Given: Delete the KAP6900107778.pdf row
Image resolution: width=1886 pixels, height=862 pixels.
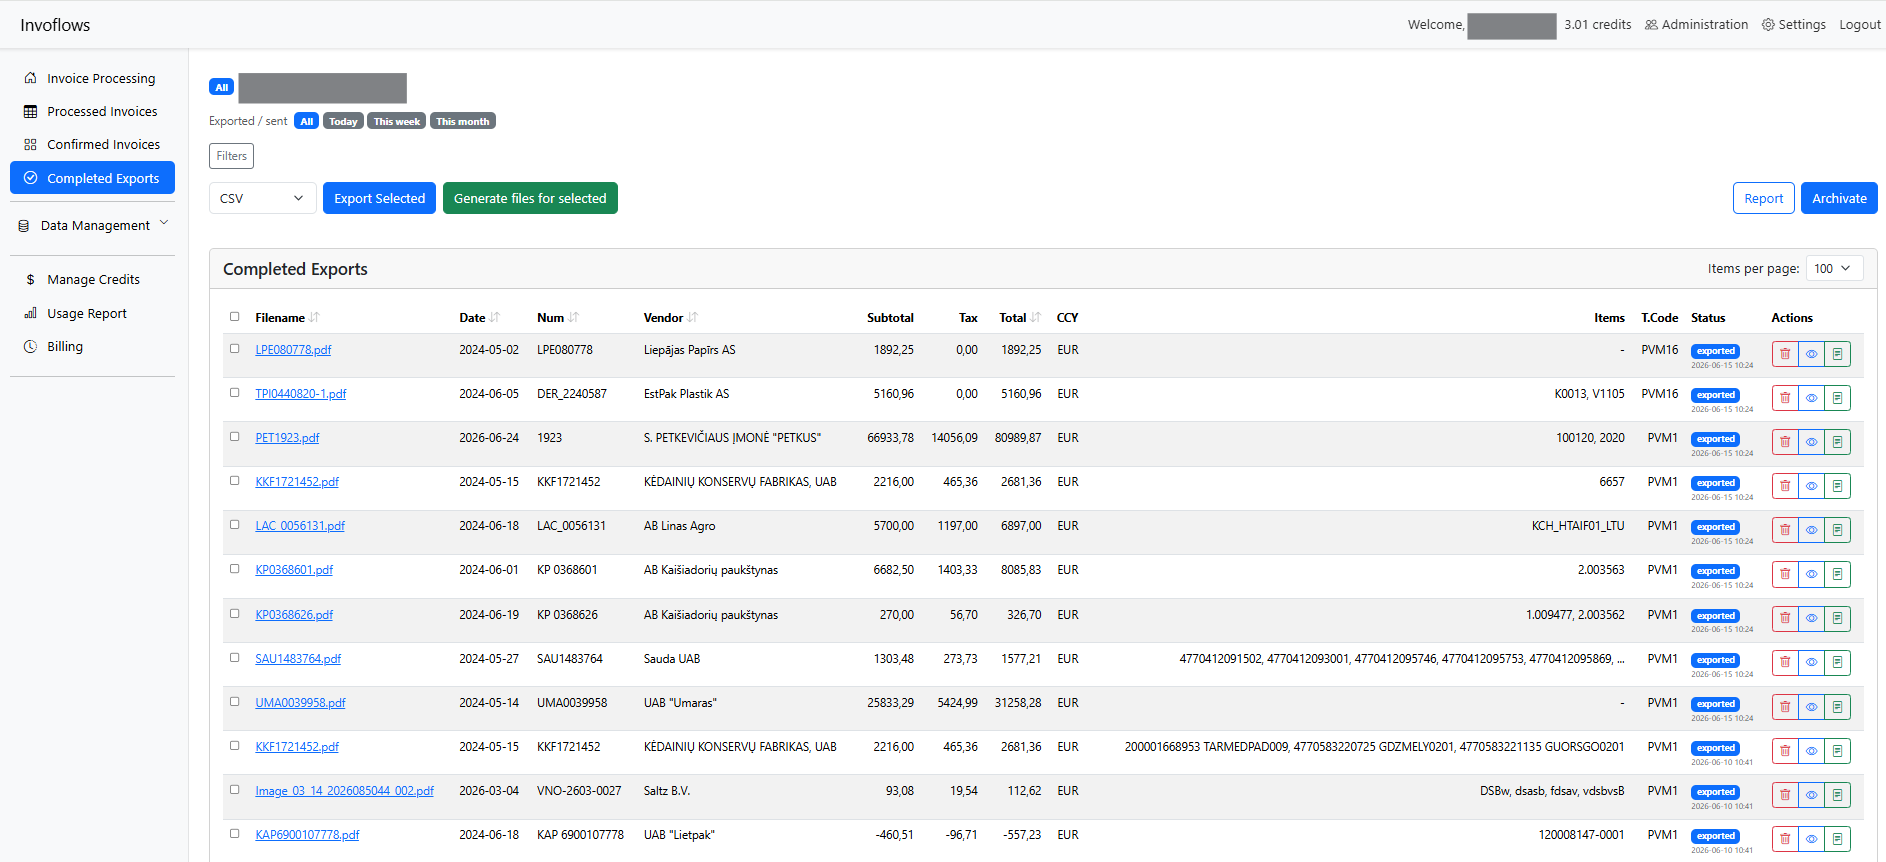Looking at the screenshot, I should 1785,839.
